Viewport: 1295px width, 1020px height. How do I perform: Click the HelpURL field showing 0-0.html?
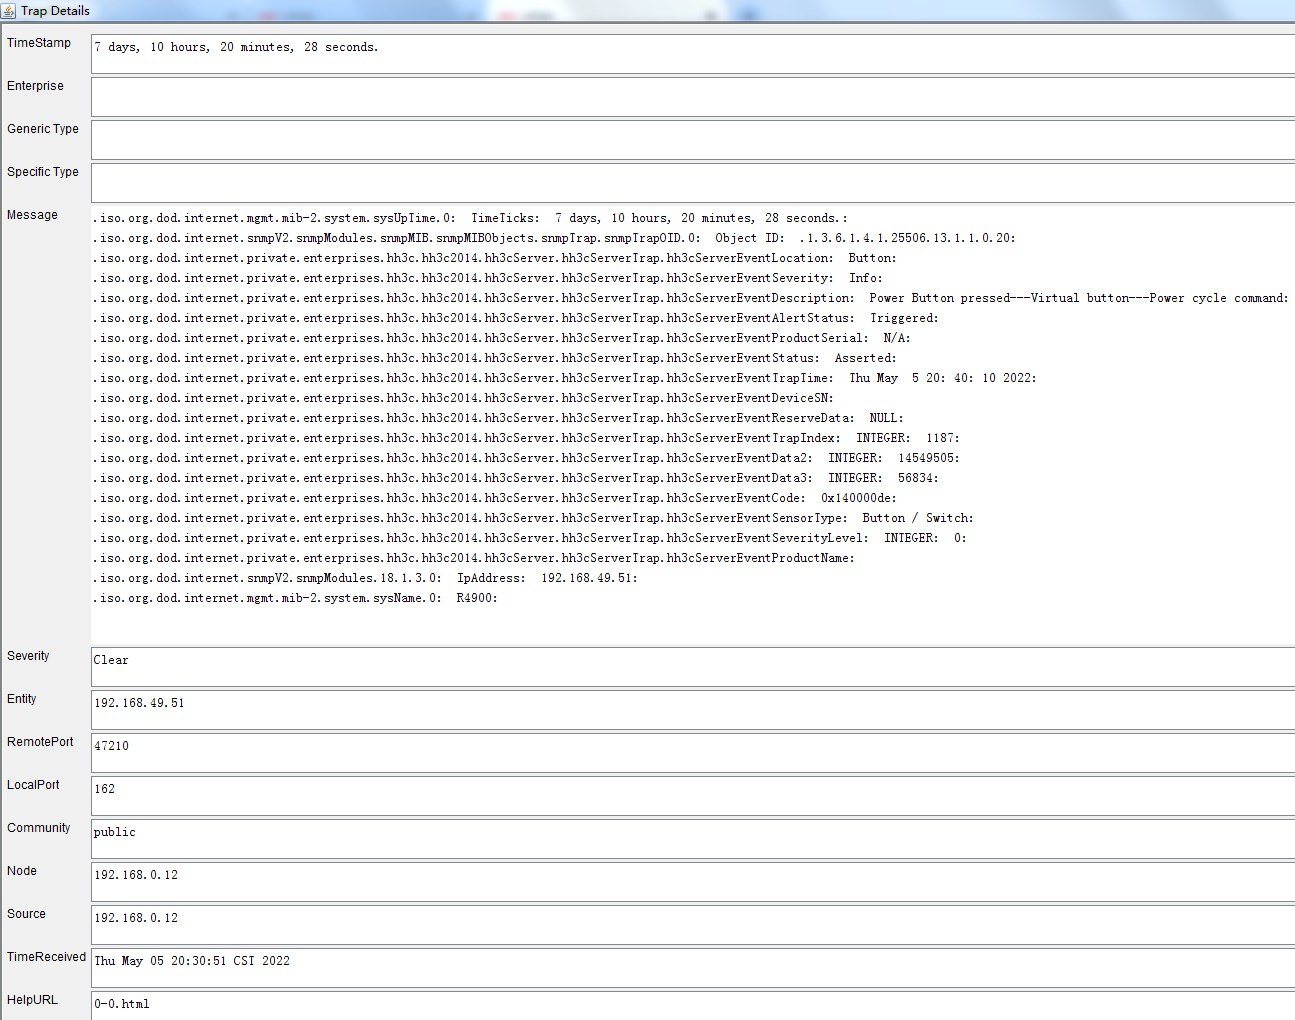693,1005
